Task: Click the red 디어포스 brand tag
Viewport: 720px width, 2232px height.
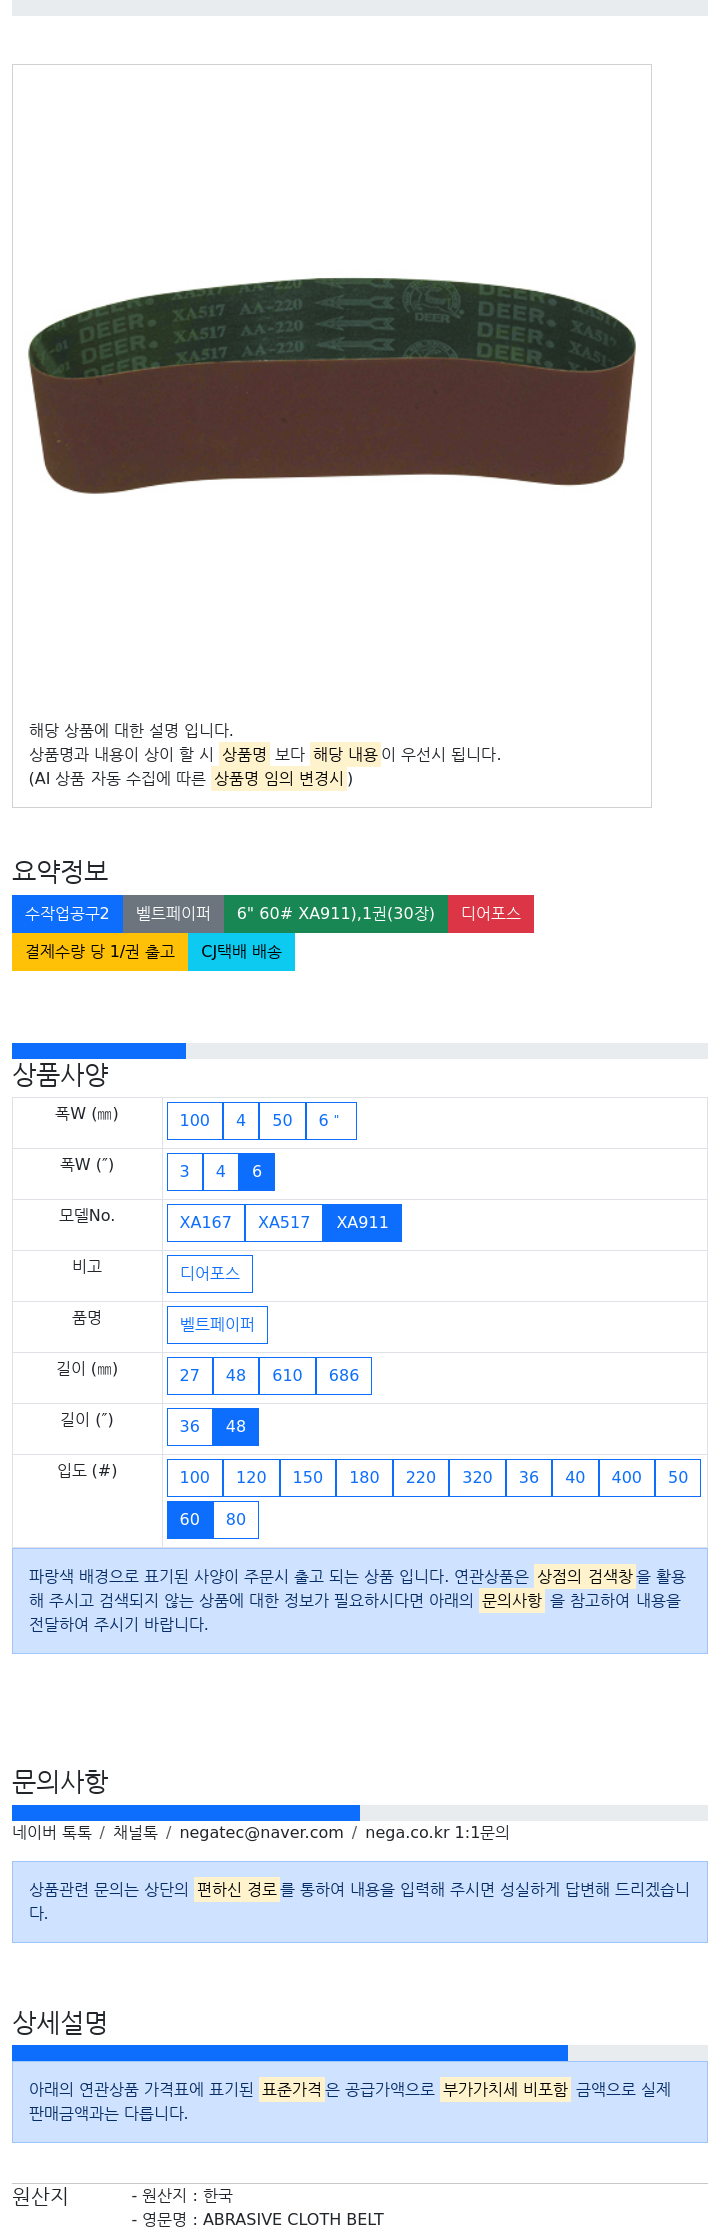Action: click(491, 914)
